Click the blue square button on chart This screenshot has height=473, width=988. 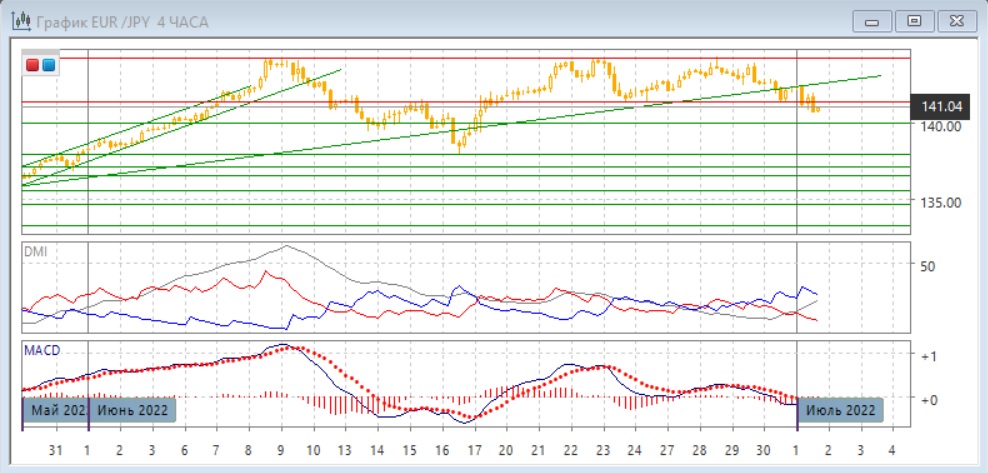(48, 66)
